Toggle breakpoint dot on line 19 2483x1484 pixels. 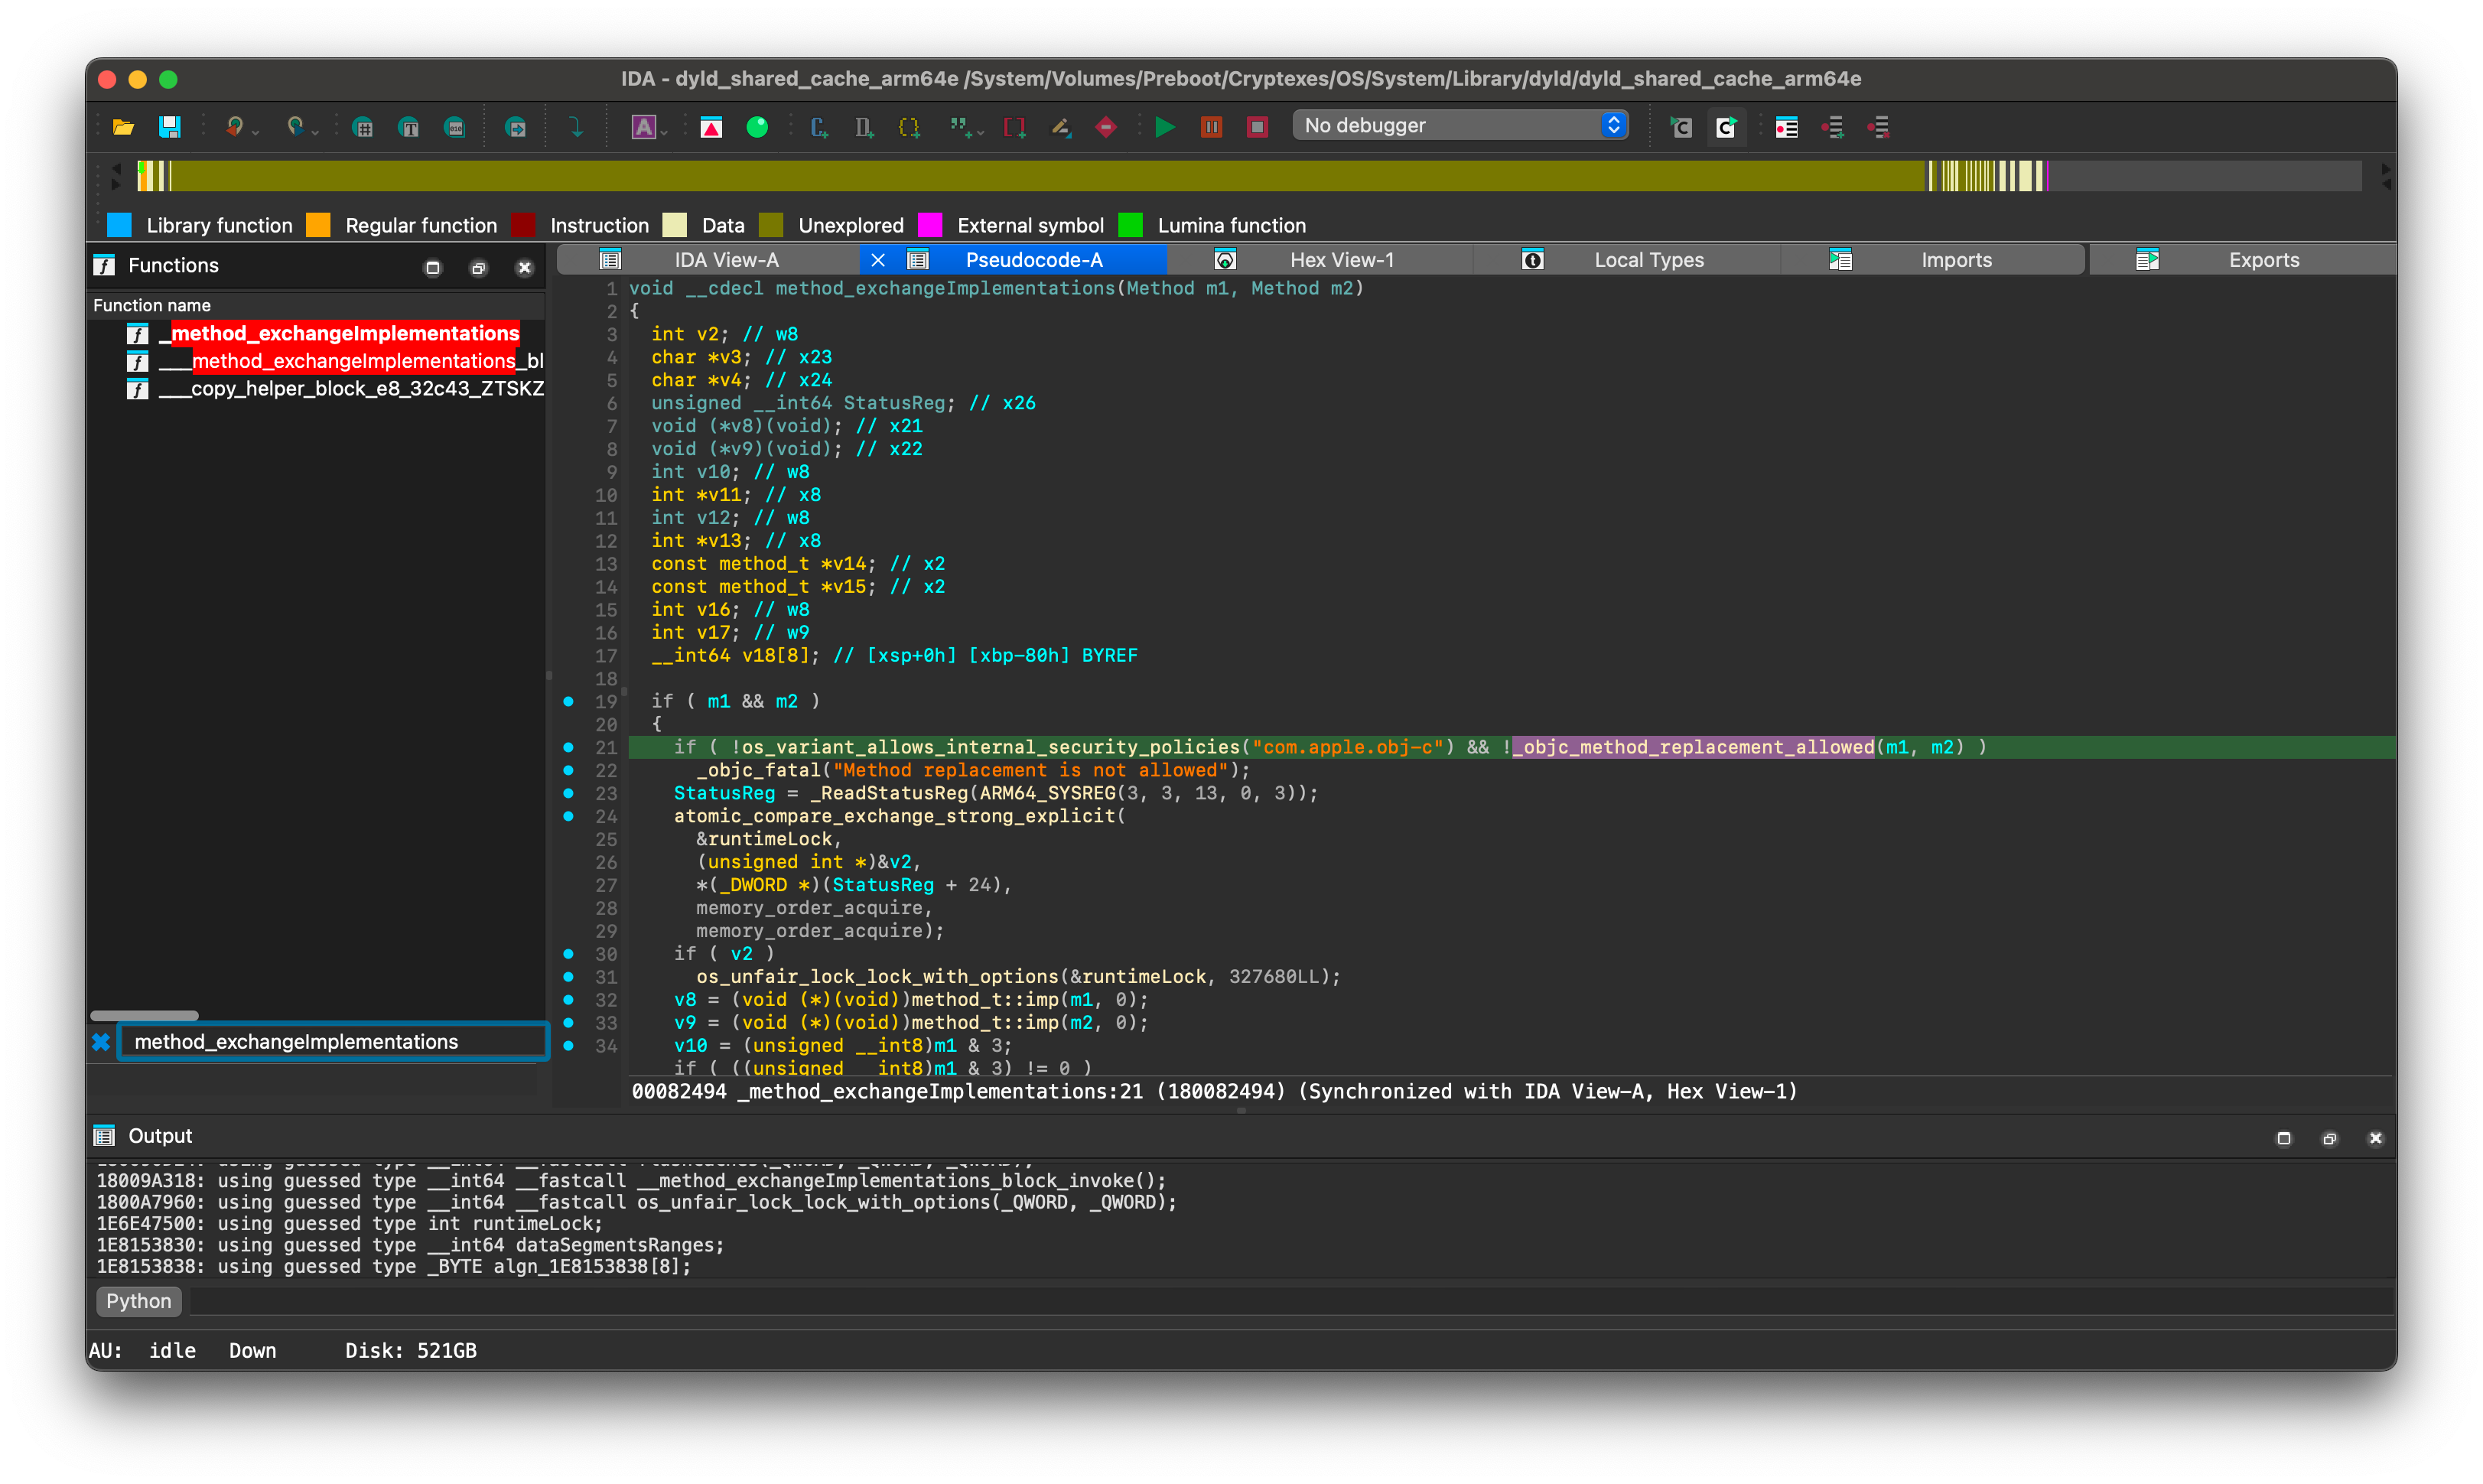click(x=569, y=701)
